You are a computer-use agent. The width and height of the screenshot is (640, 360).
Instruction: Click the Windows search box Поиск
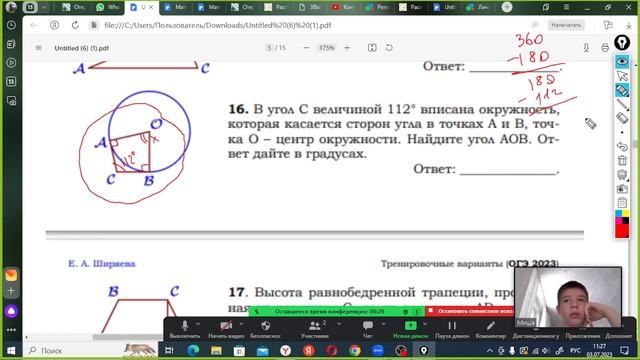tap(91, 351)
